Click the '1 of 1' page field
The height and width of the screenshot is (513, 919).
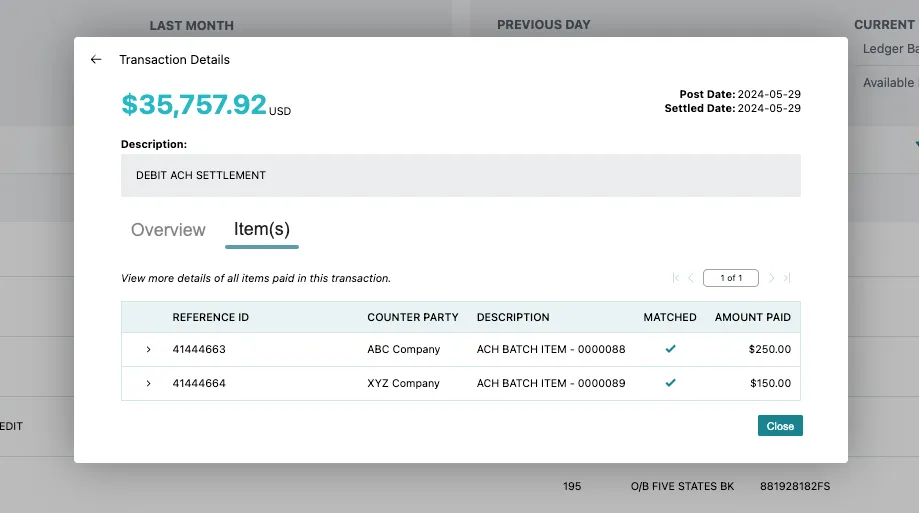[731, 278]
